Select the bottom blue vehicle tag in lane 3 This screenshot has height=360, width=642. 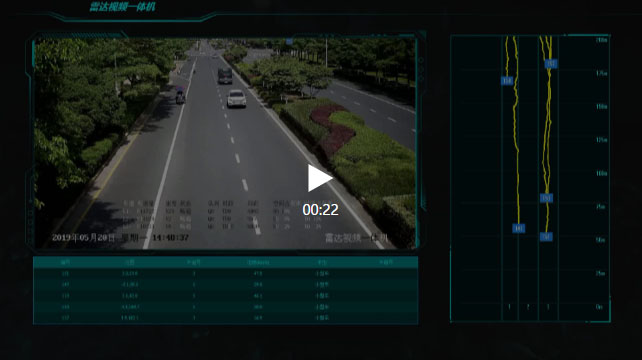click(x=546, y=237)
